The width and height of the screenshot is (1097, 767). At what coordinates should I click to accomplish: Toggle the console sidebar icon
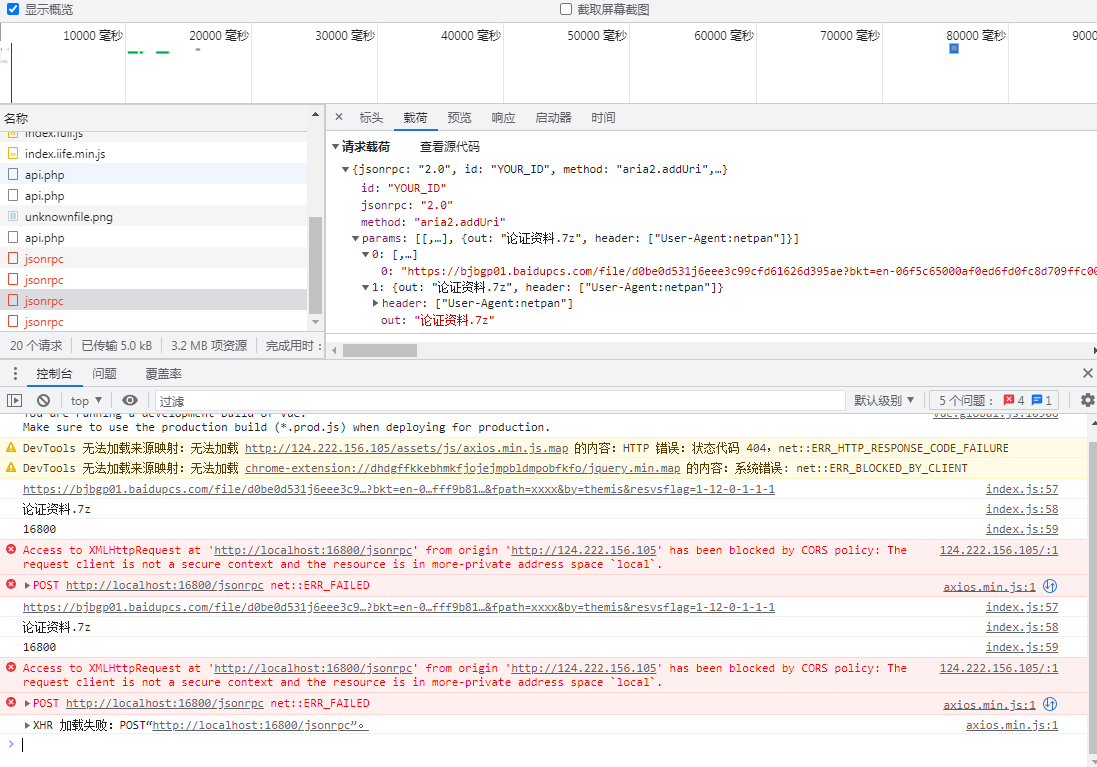[x=14, y=400]
